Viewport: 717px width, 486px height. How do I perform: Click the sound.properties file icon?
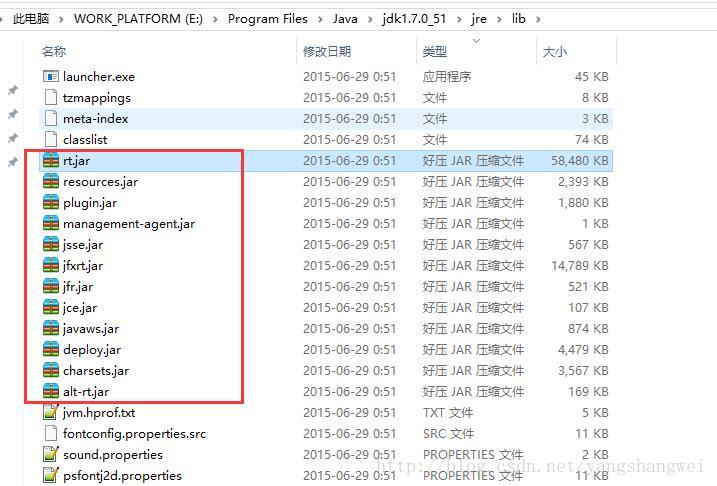click(x=51, y=454)
